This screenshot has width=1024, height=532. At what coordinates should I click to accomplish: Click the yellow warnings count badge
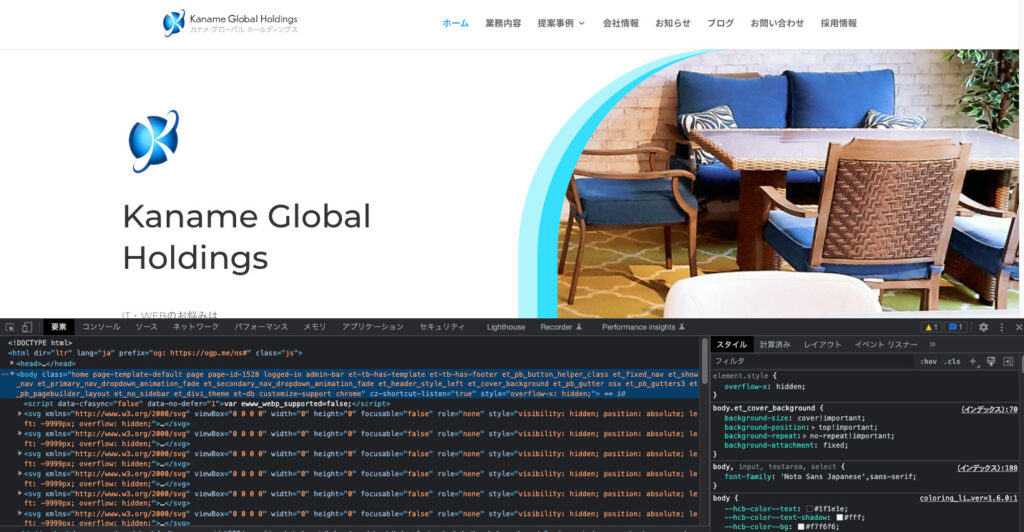pyautogui.click(x=930, y=327)
